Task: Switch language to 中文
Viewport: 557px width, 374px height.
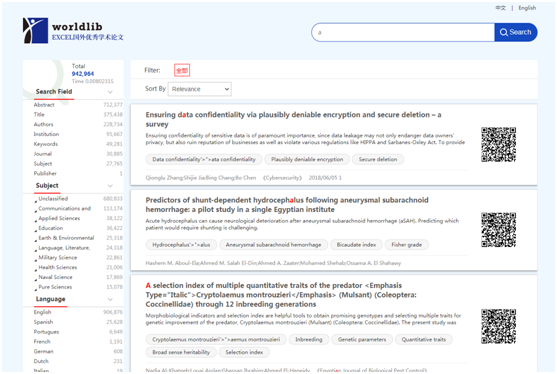Action: (x=501, y=8)
